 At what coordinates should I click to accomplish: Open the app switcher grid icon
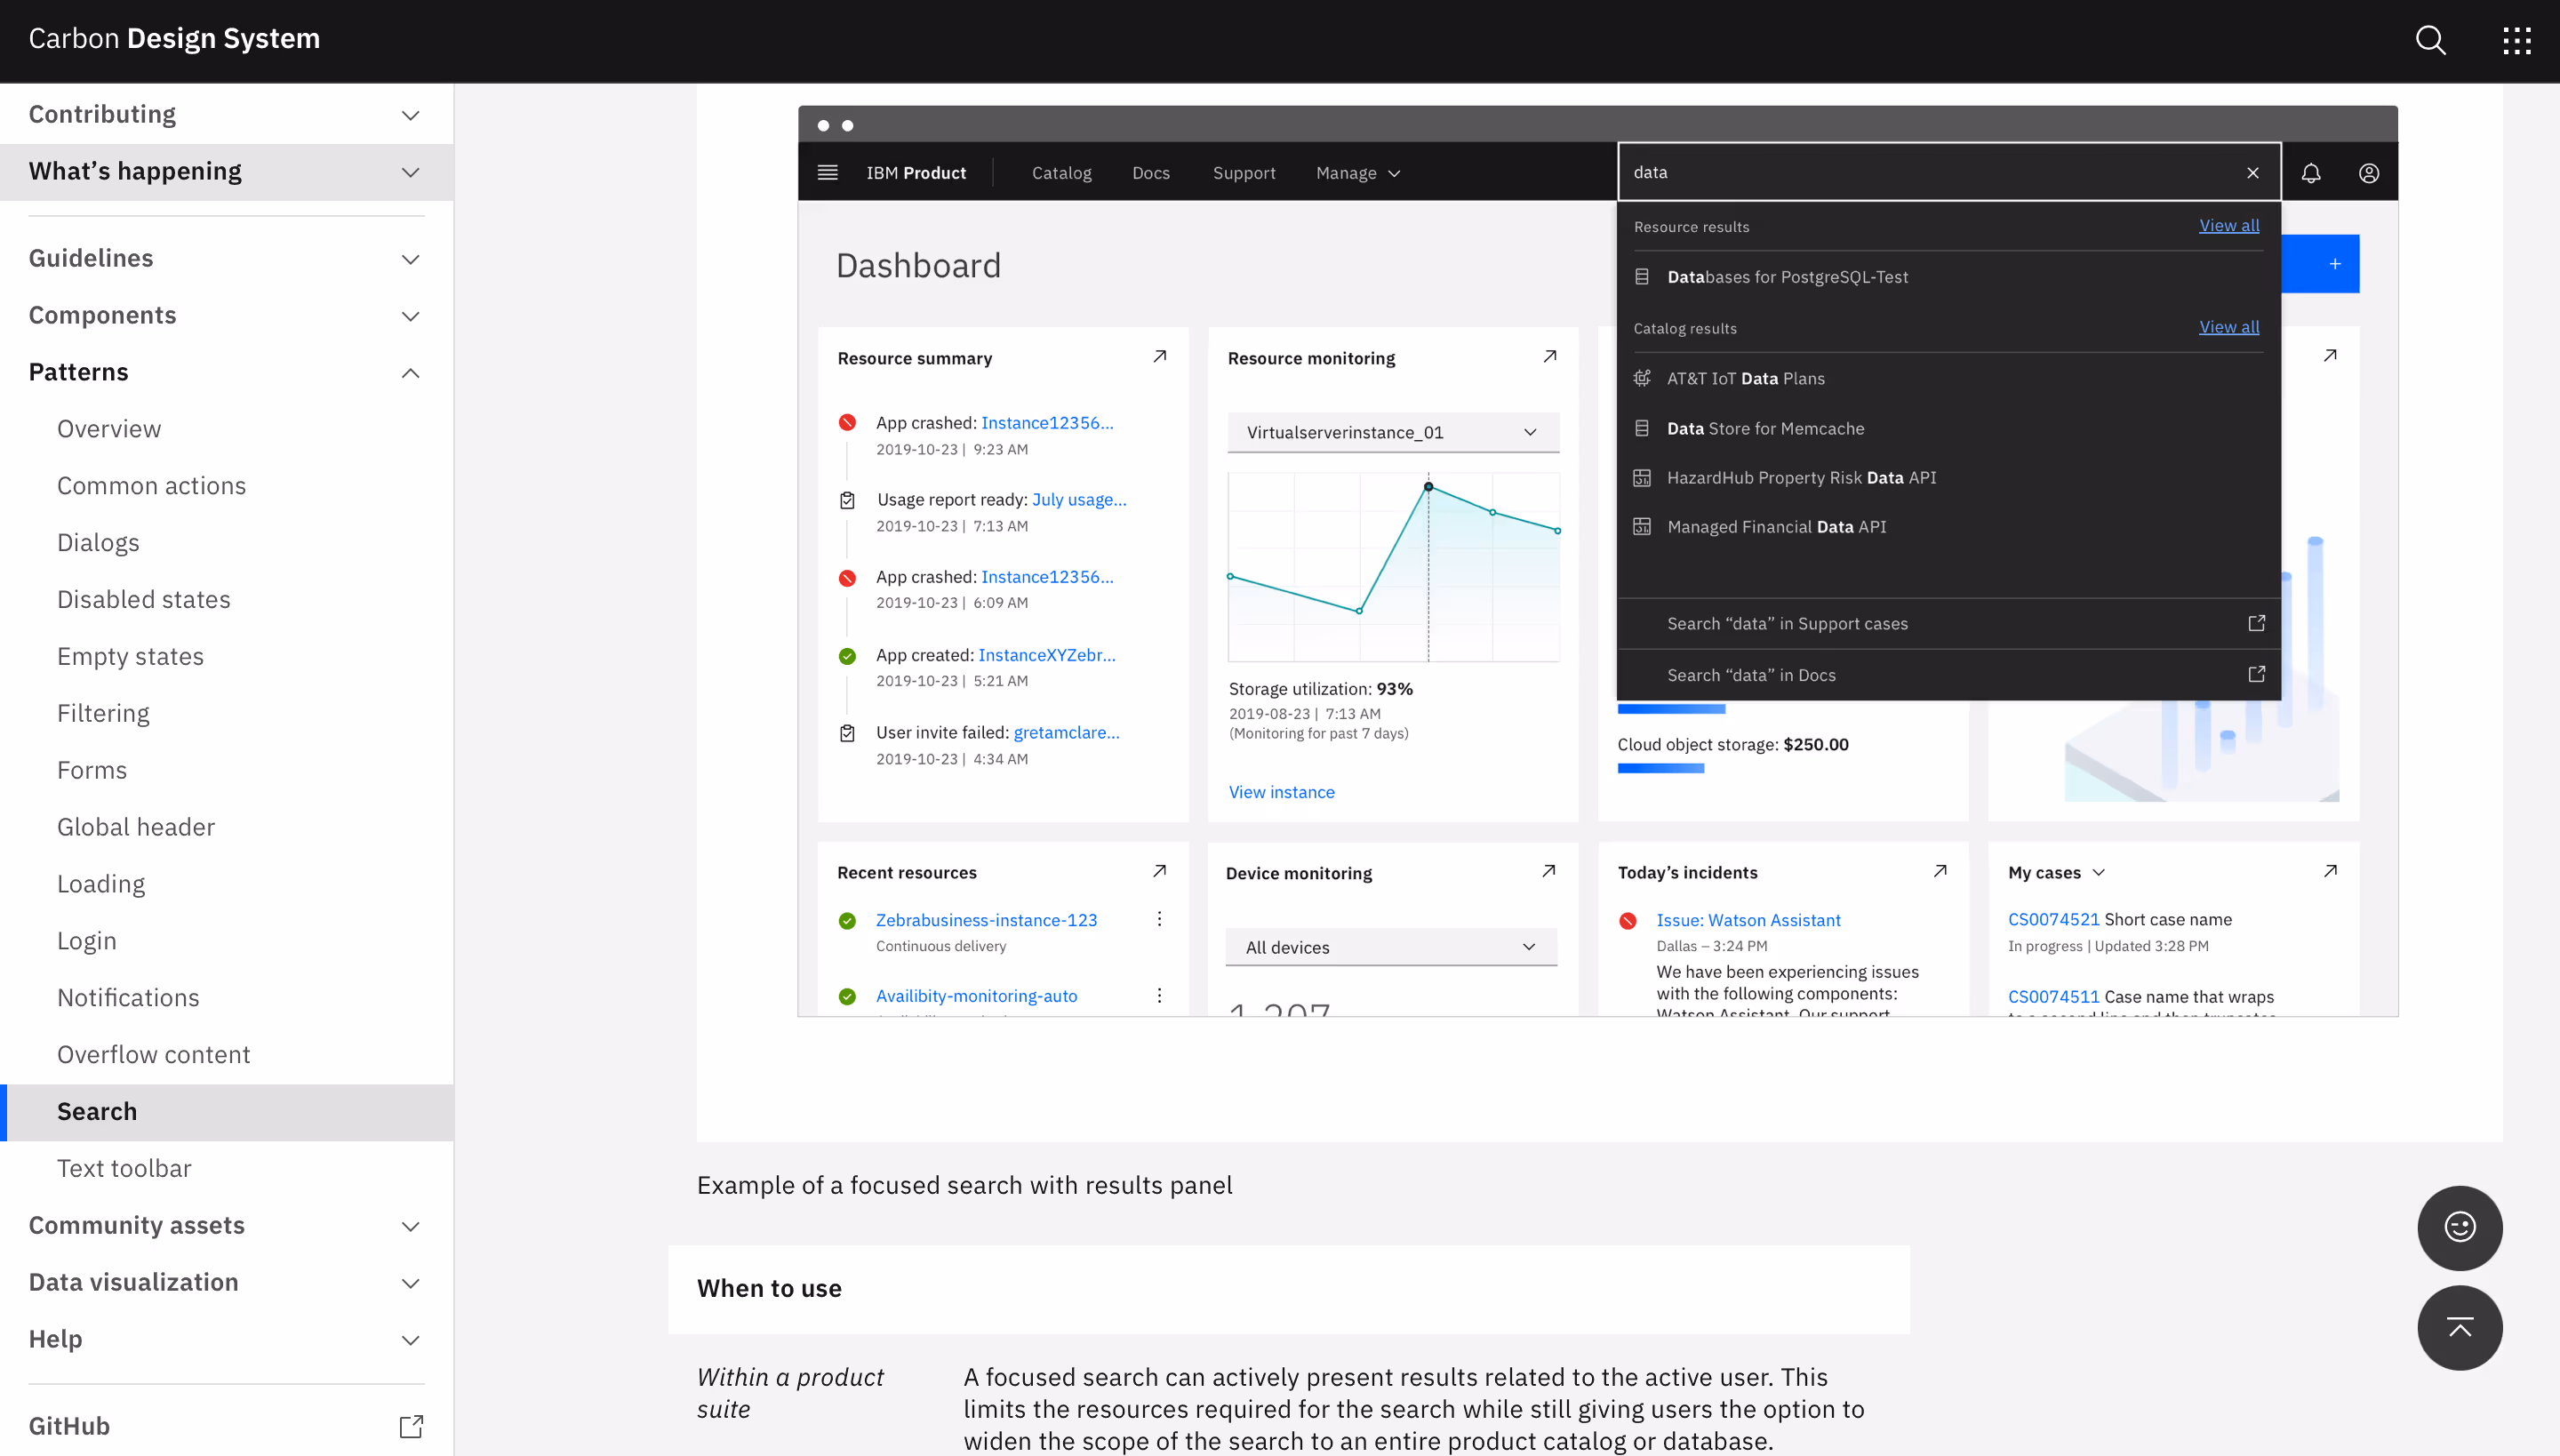[2516, 40]
